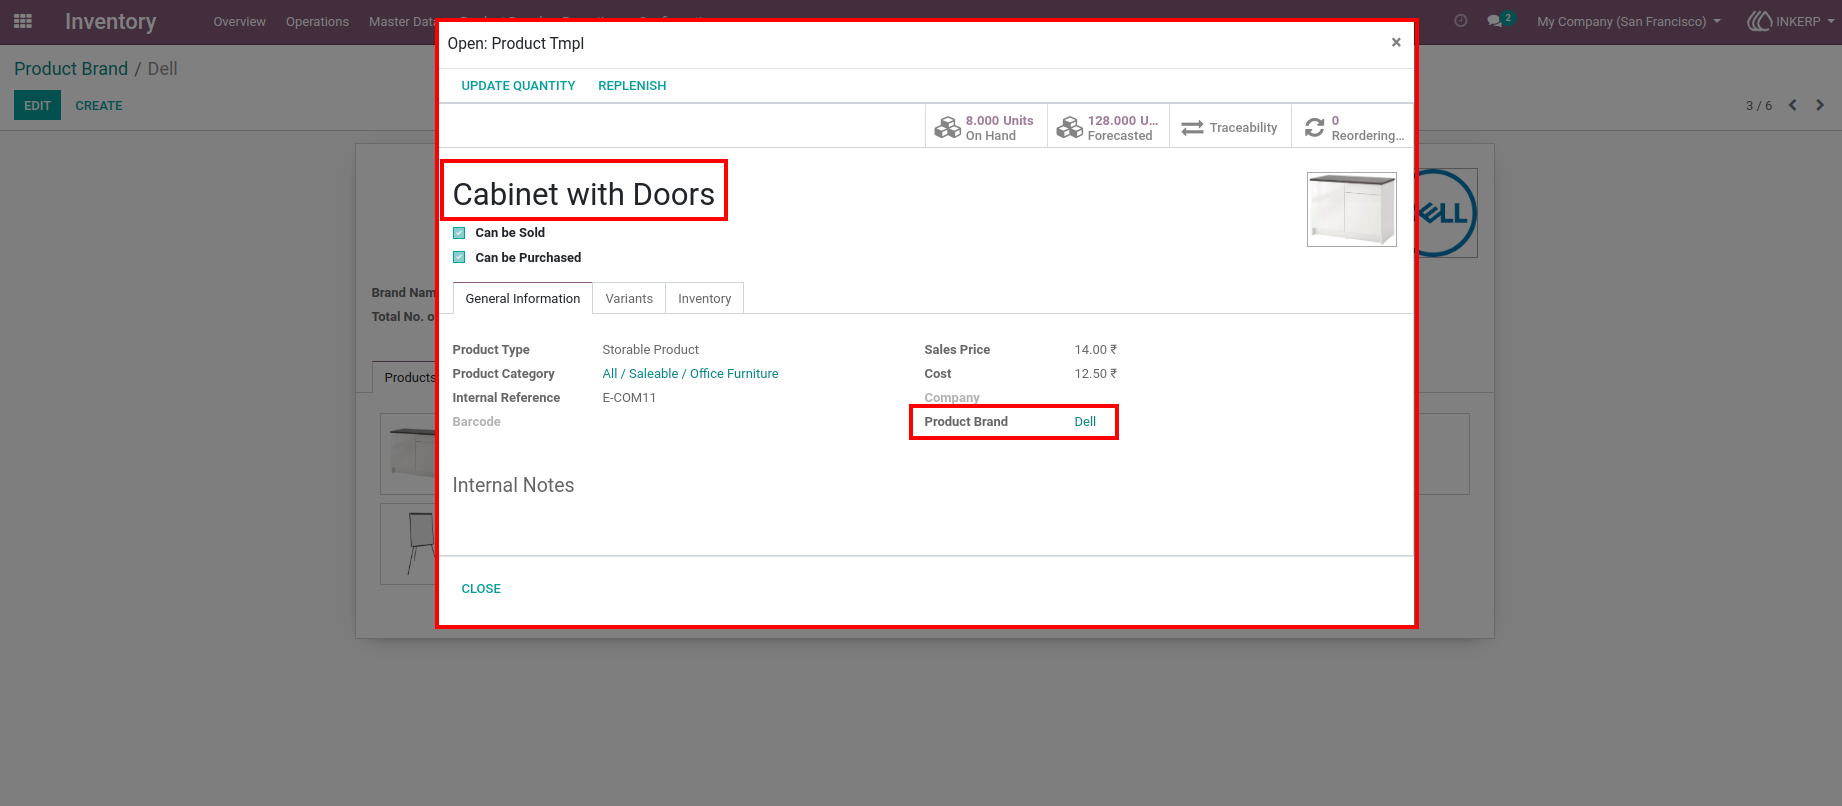
Task: Open the activities clock icon
Action: tap(1461, 21)
